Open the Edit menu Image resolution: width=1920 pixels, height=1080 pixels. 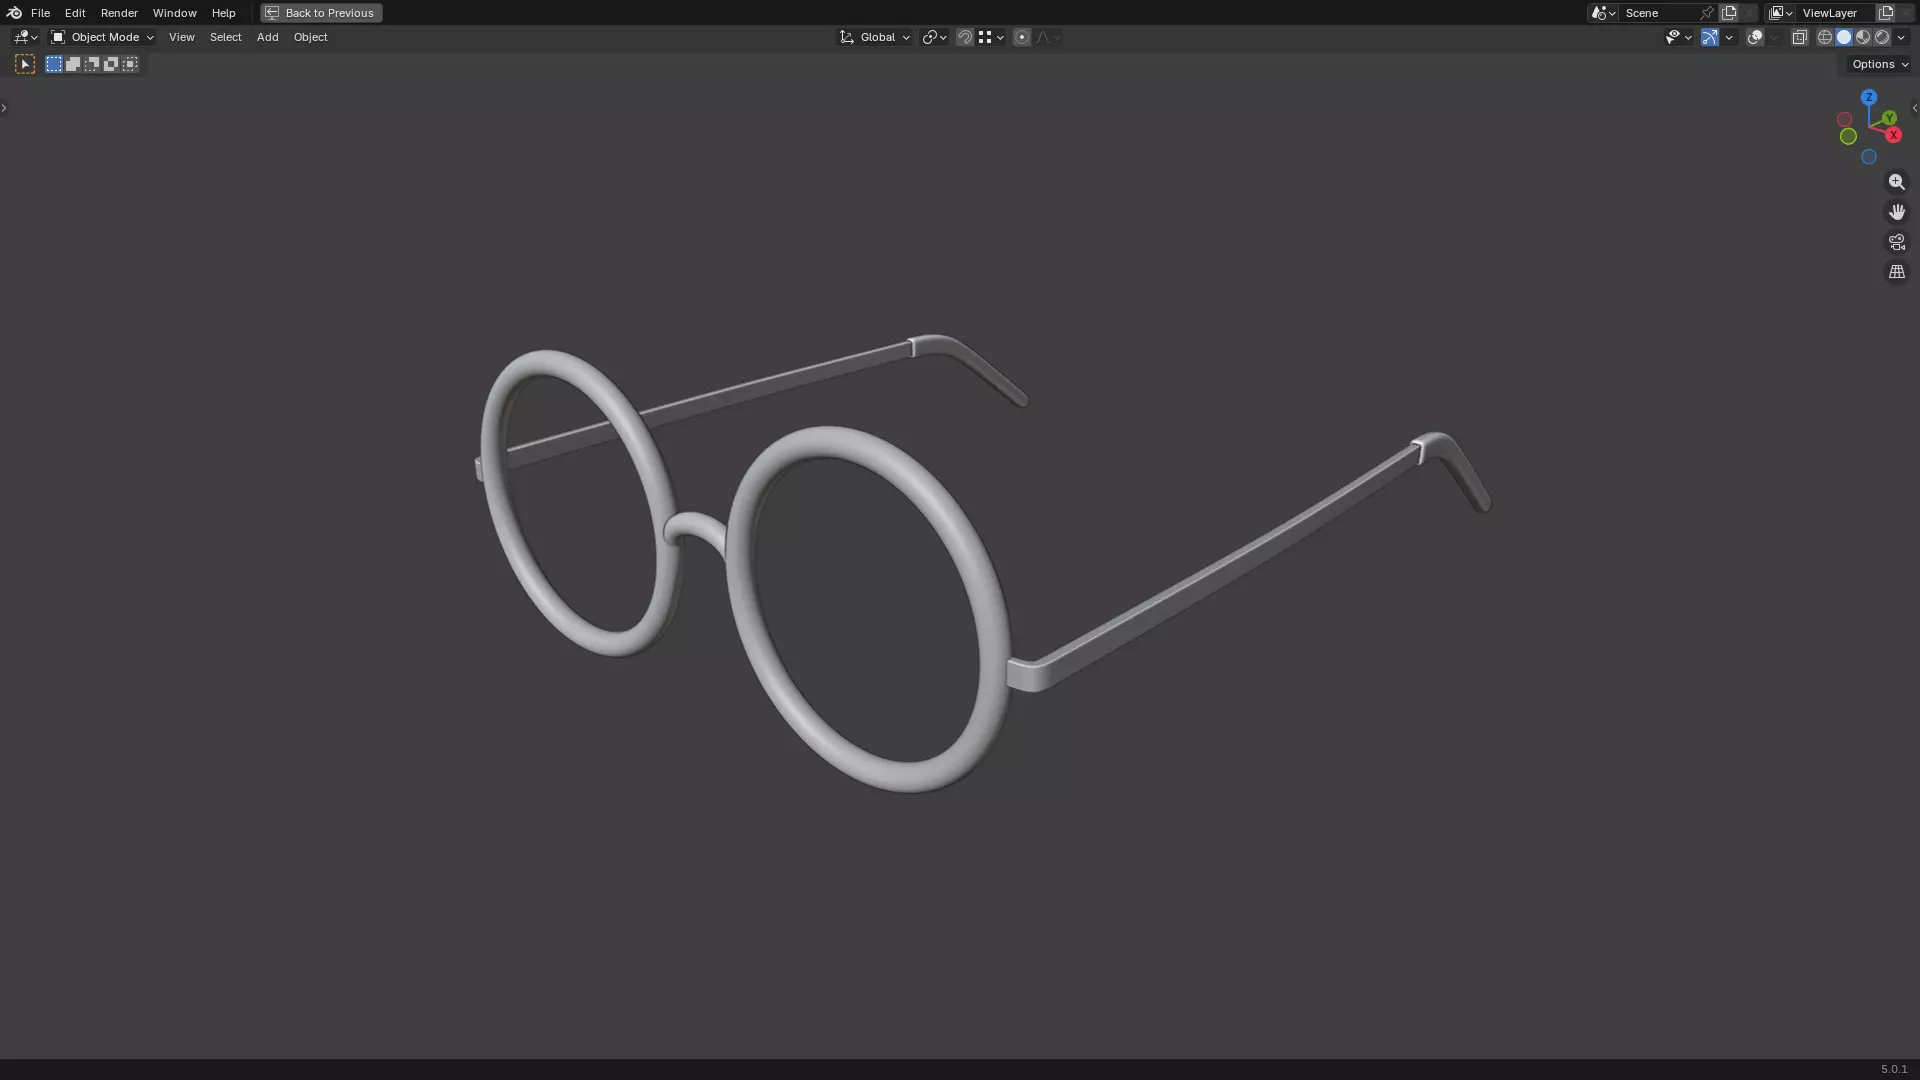point(75,13)
